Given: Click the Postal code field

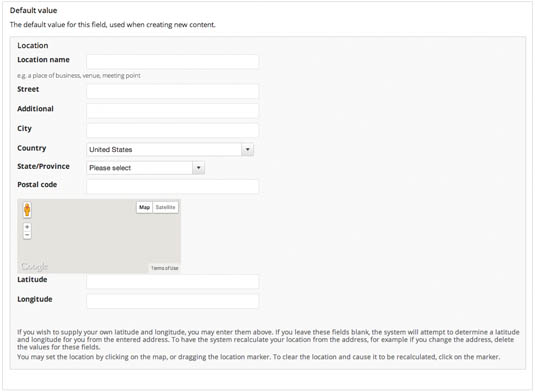Looking at the screenshot, I should click(172, 186).
